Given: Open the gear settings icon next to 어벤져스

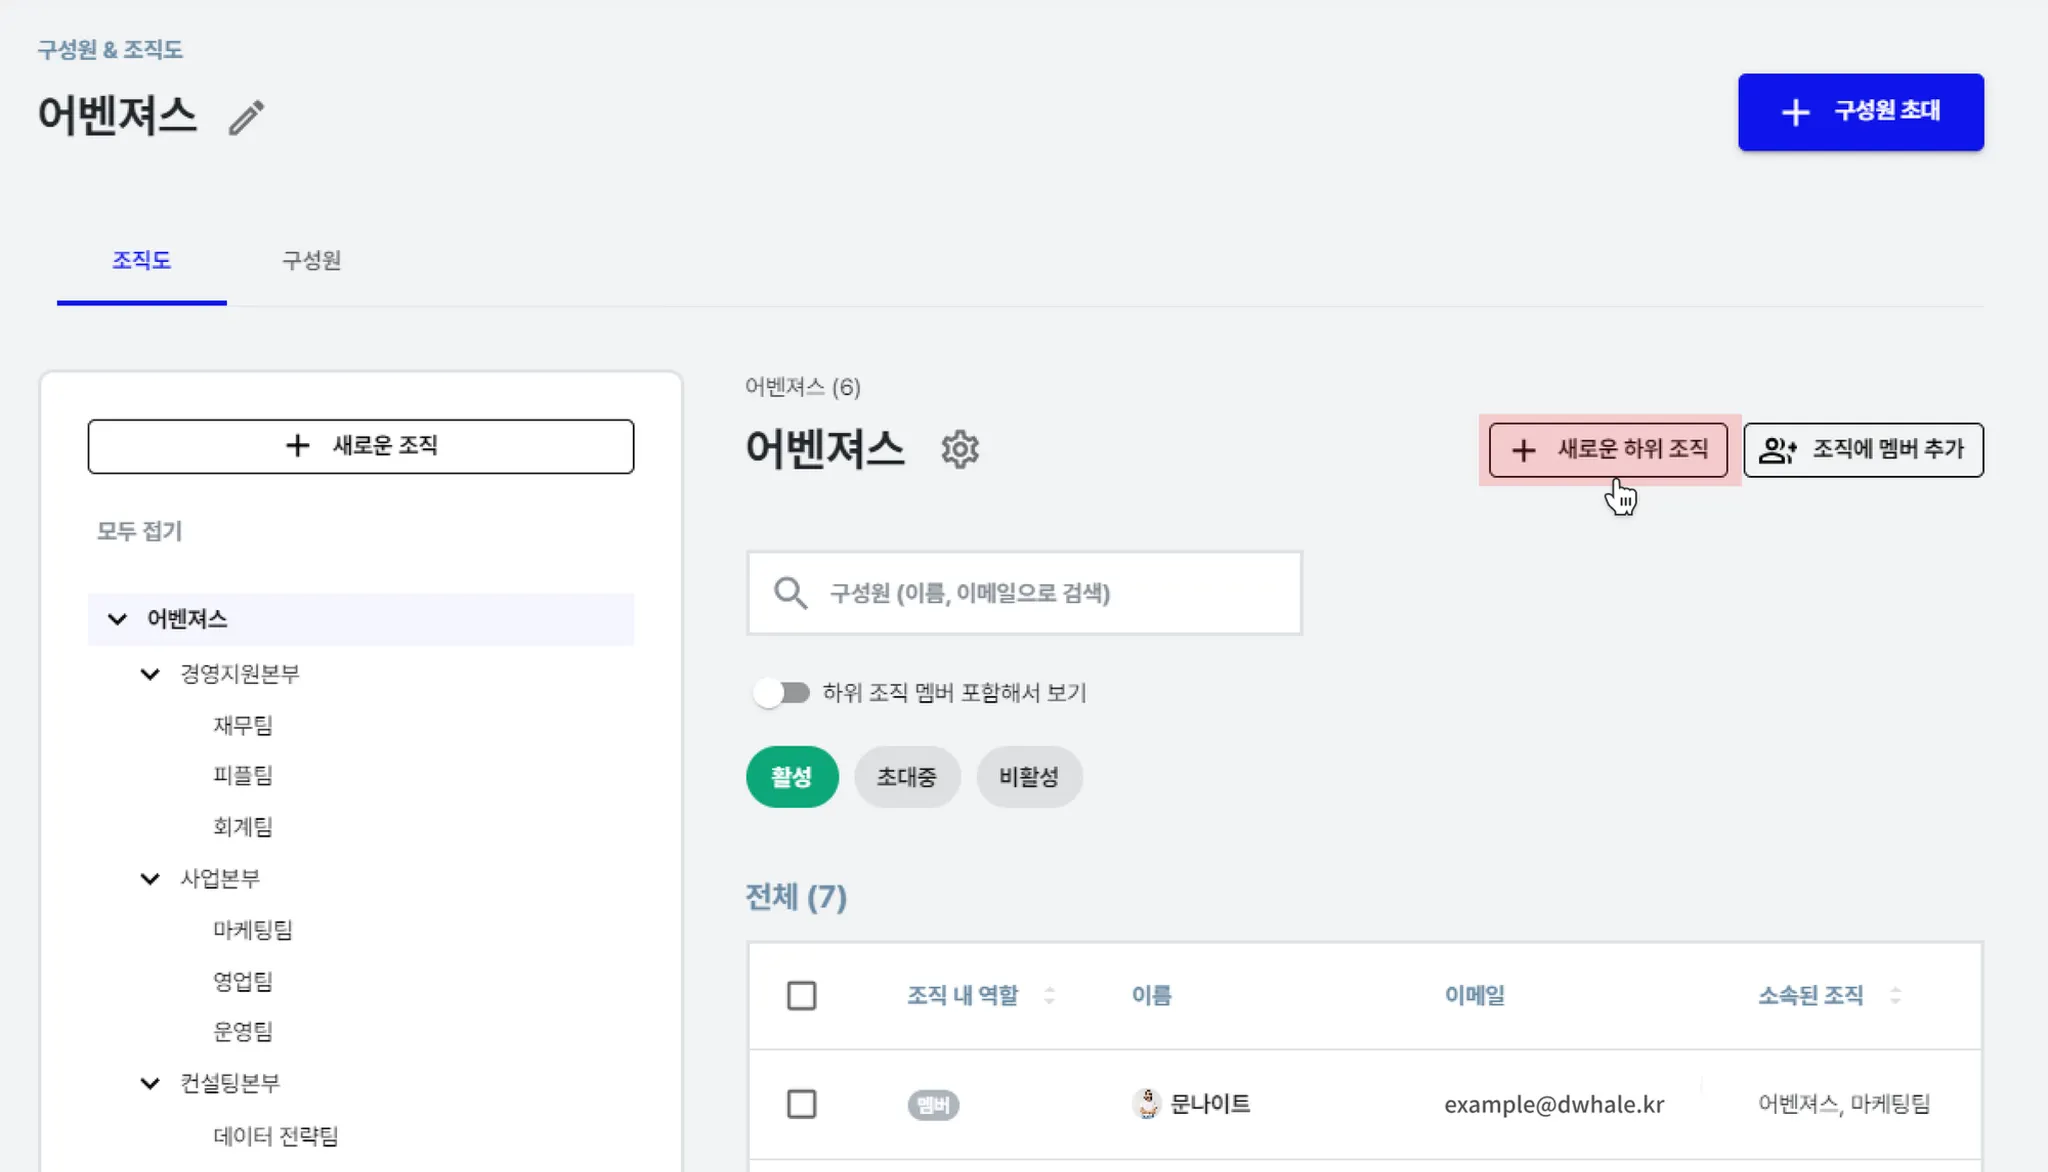Looking at the screenshot, I should click(959, 450).
